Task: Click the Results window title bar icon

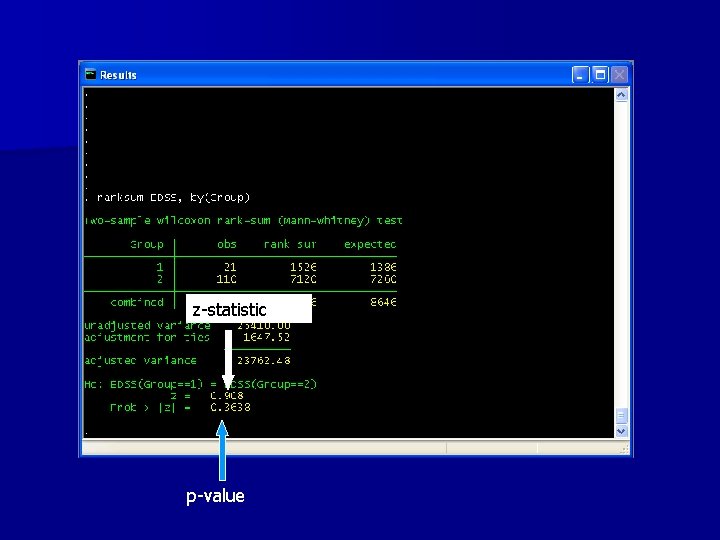Action: tap(91, 74)
